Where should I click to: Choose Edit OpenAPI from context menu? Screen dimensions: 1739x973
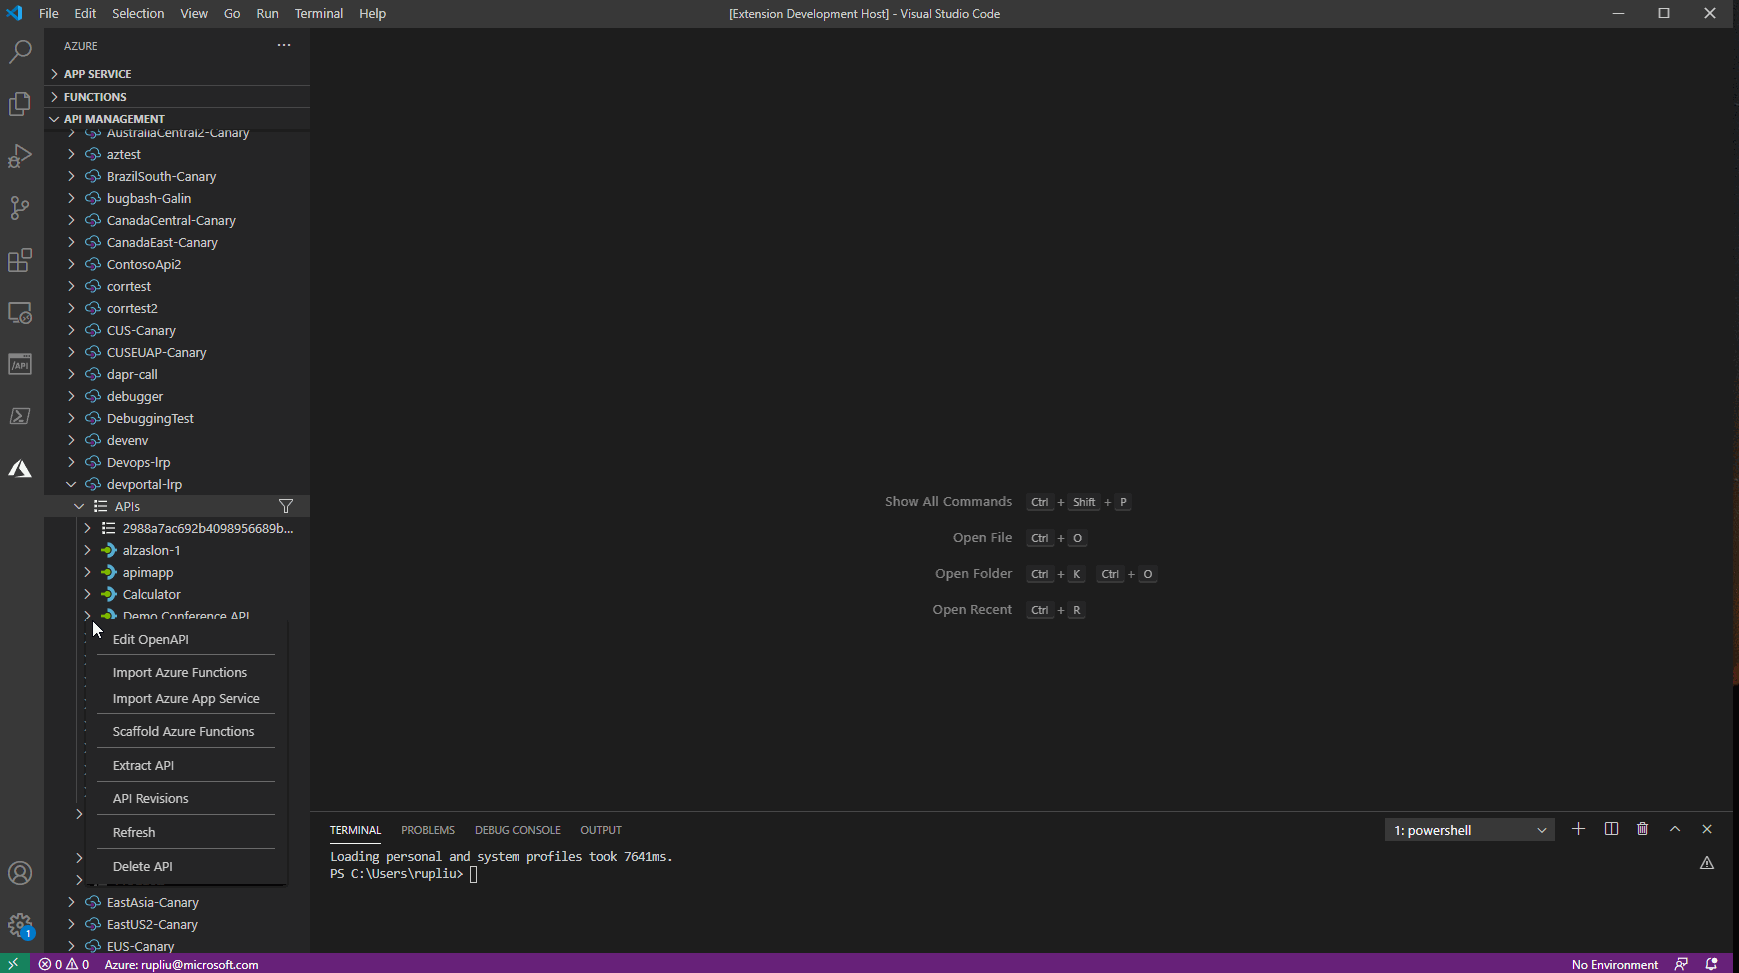coord(187,639)
